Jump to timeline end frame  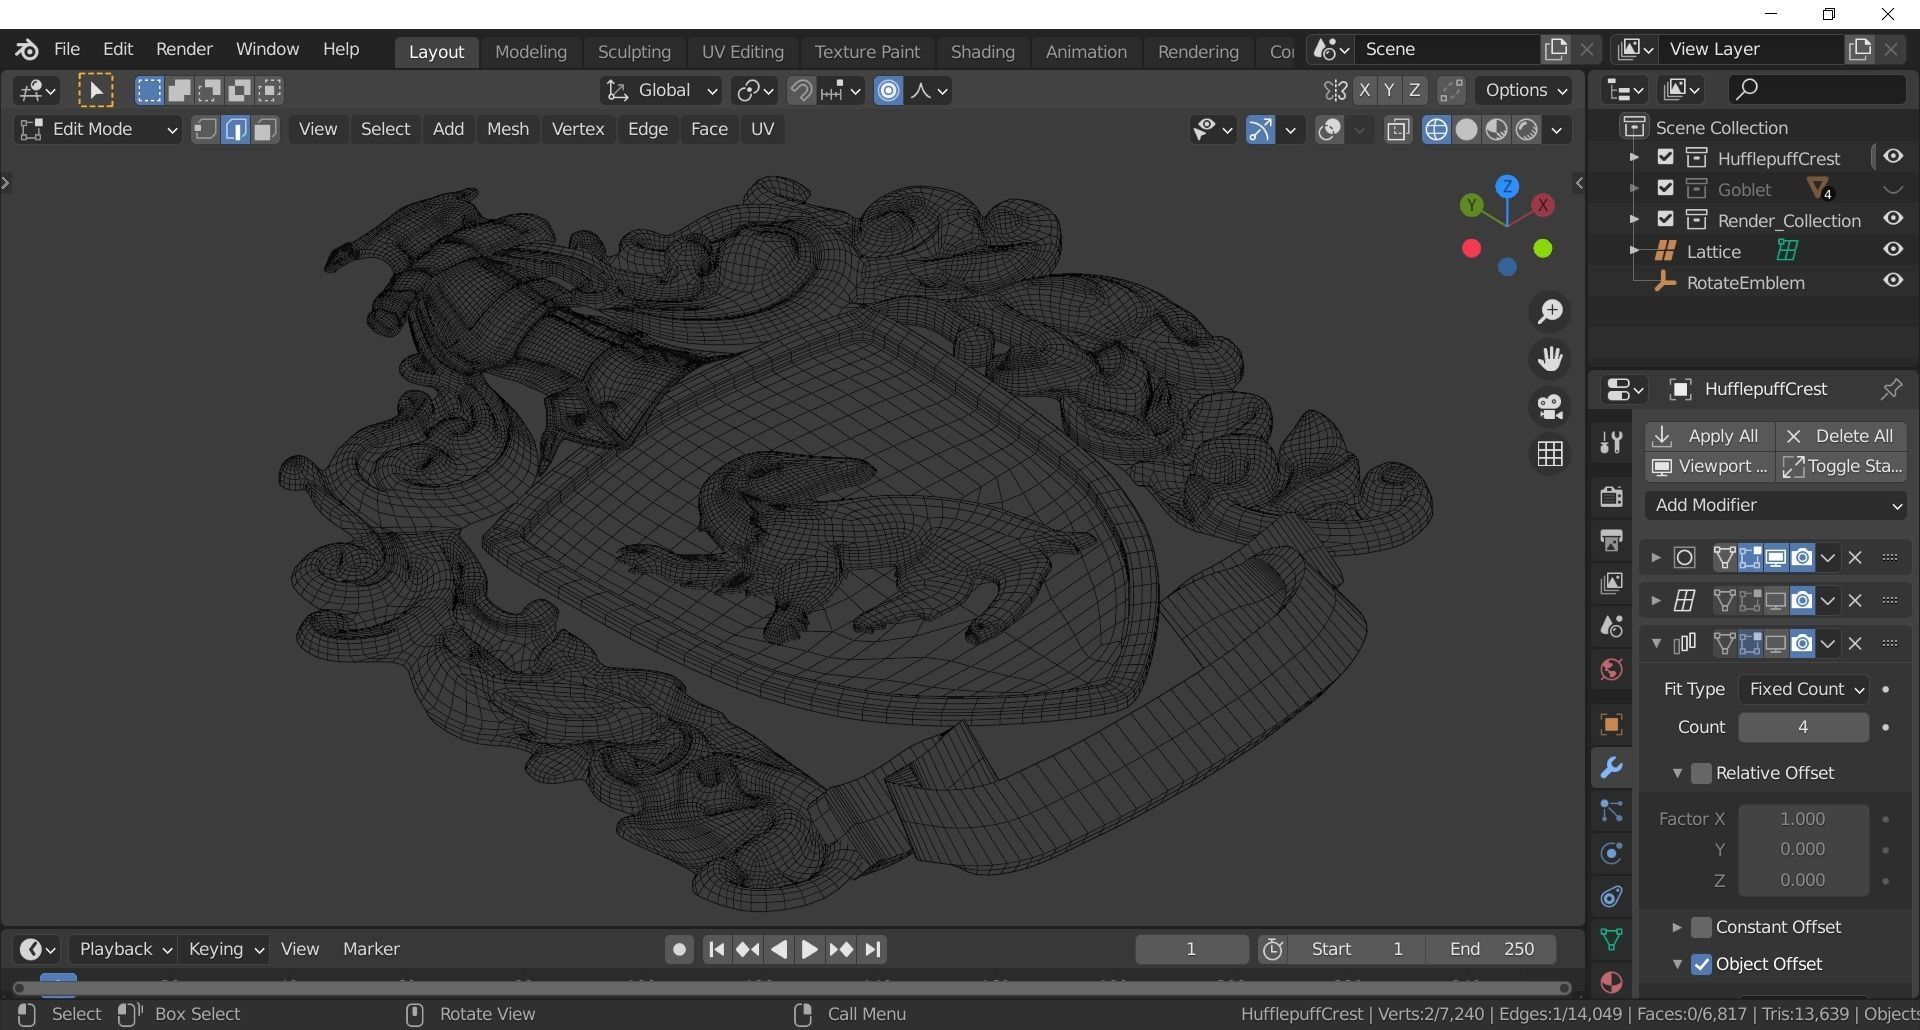pos(873,950)
